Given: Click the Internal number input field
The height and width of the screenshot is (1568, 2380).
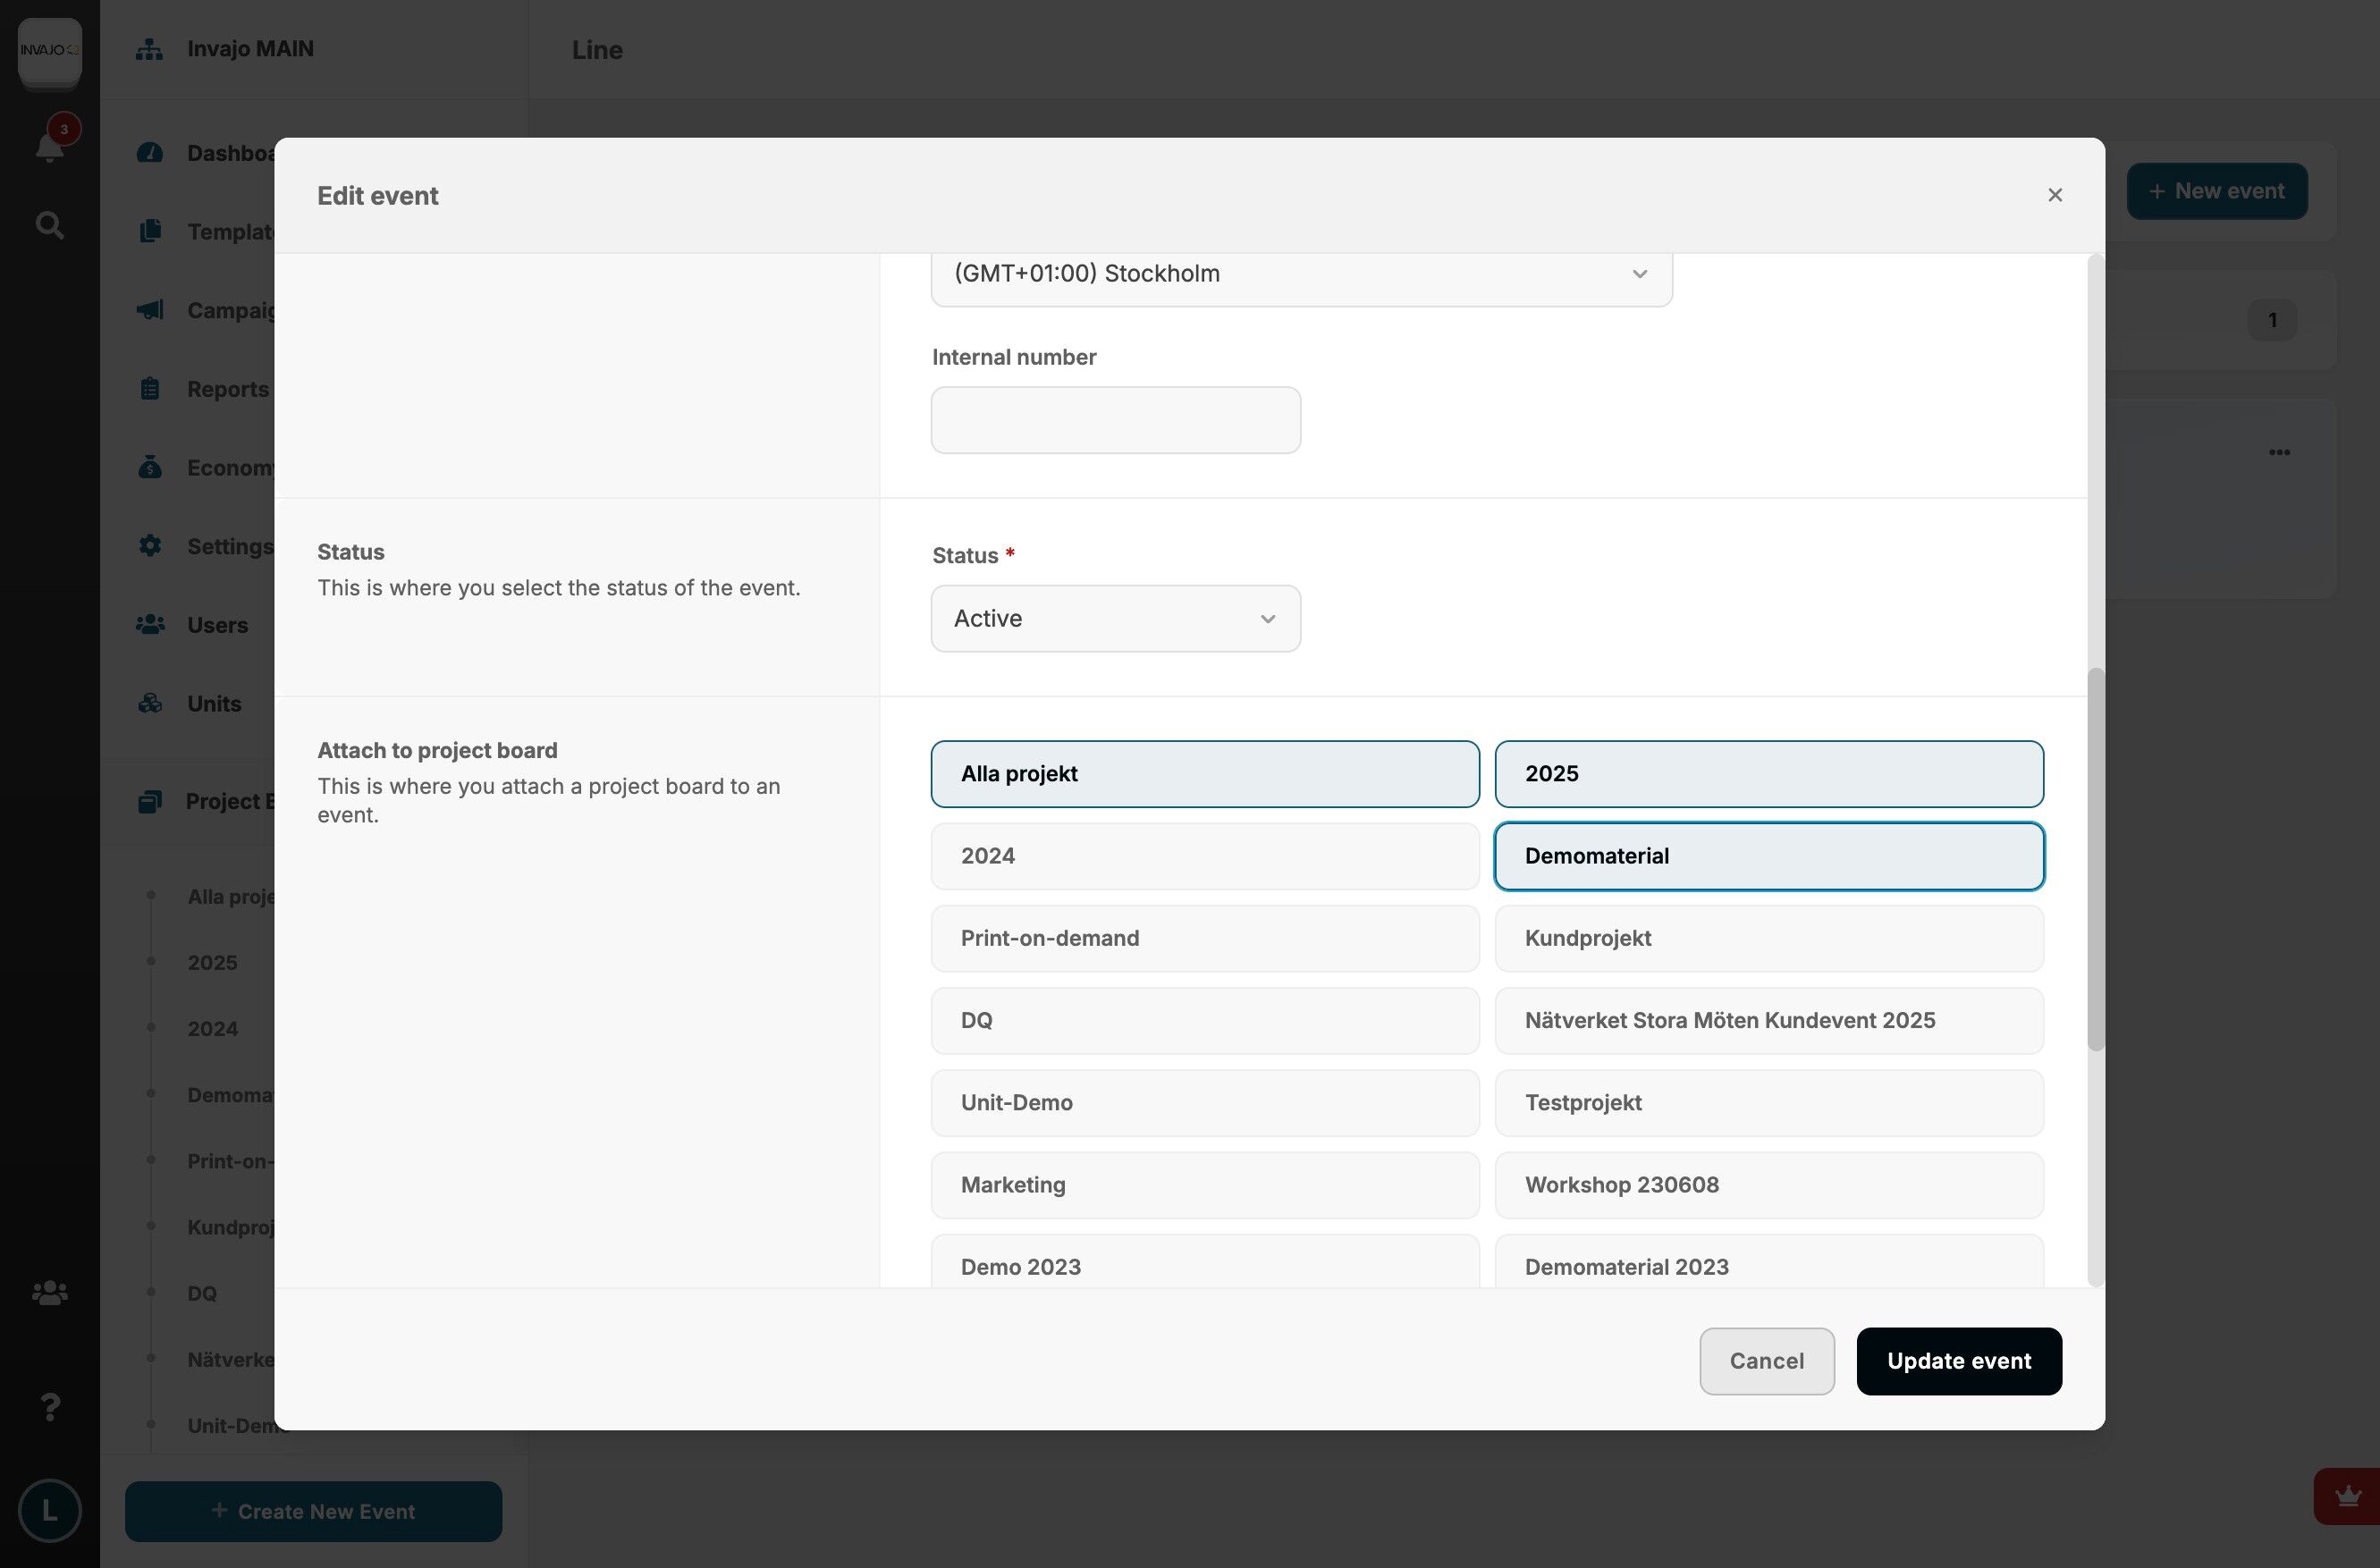Looking at the screenshot, I should pos(1115,420).
